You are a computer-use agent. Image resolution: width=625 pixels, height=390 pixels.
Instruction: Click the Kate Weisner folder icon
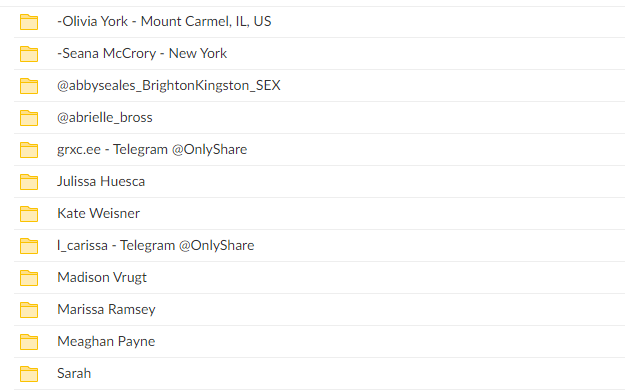tap(29, 214)
